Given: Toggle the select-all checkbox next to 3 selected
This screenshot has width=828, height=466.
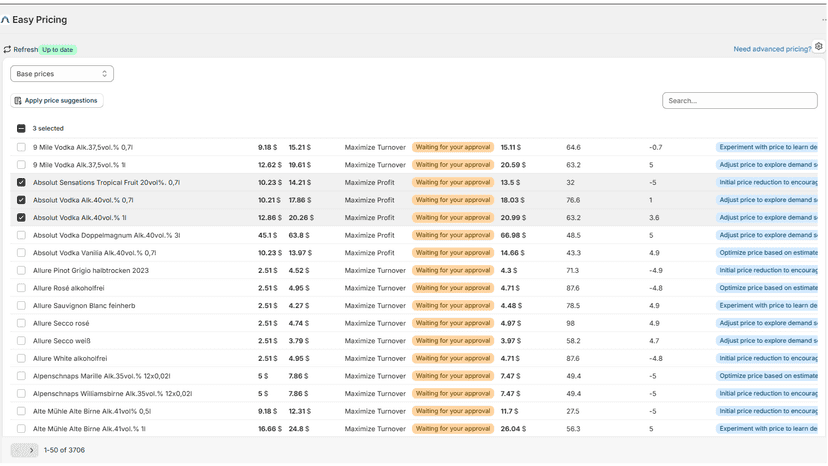Looking at the screenshot, I should pos(21,128).
